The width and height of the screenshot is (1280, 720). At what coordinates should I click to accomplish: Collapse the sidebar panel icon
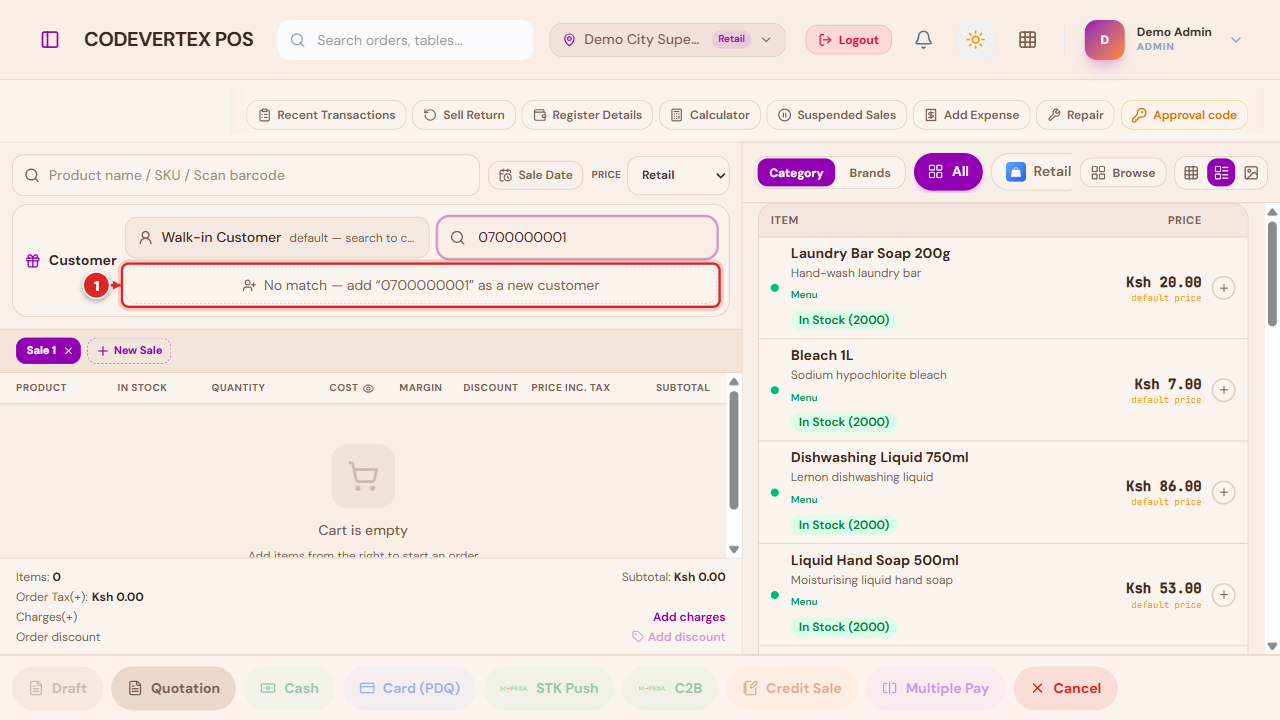[50, 40]
